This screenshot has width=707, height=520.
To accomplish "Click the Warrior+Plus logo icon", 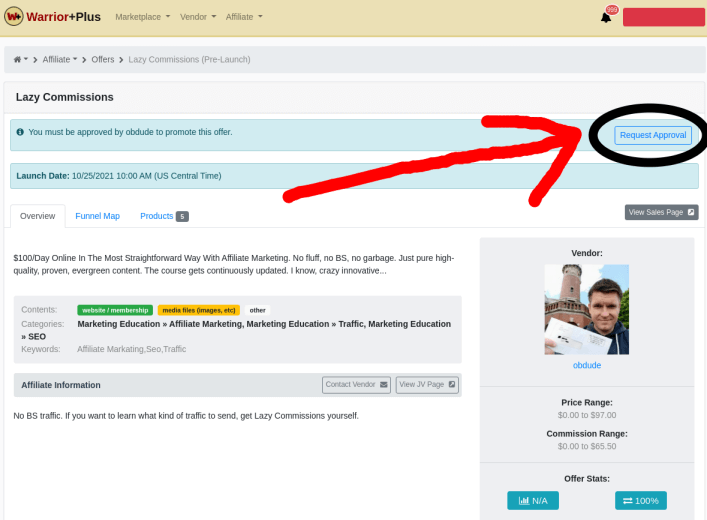I will coord(15,17).
